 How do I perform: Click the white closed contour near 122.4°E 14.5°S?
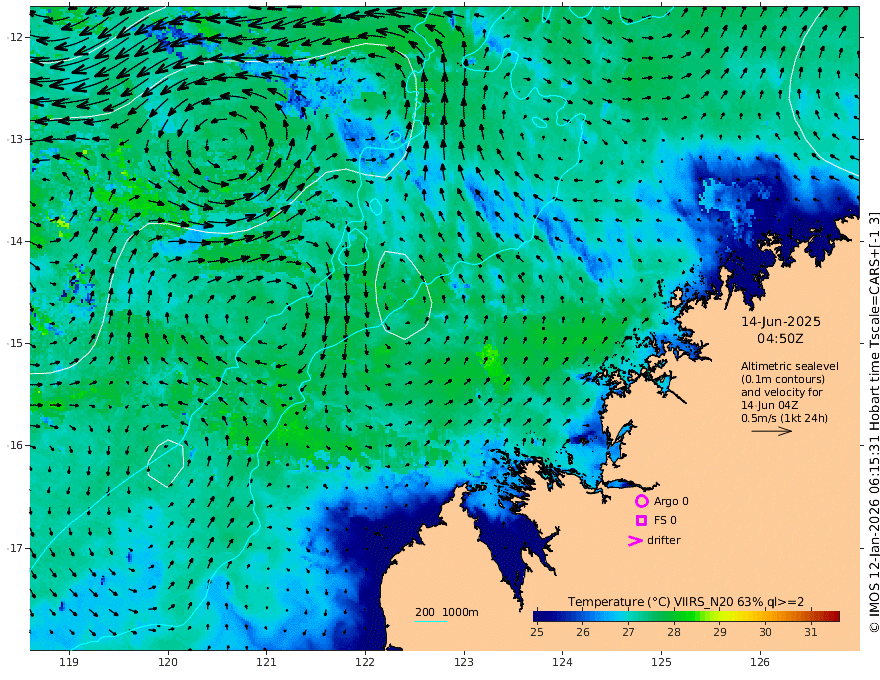(x=403, y=295)
